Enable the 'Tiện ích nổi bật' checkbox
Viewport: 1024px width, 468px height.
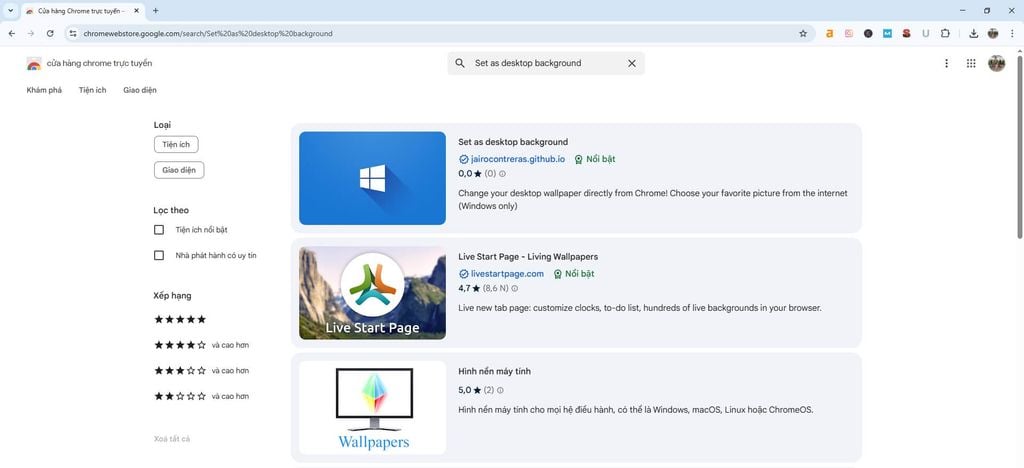(x=159, y=230)
